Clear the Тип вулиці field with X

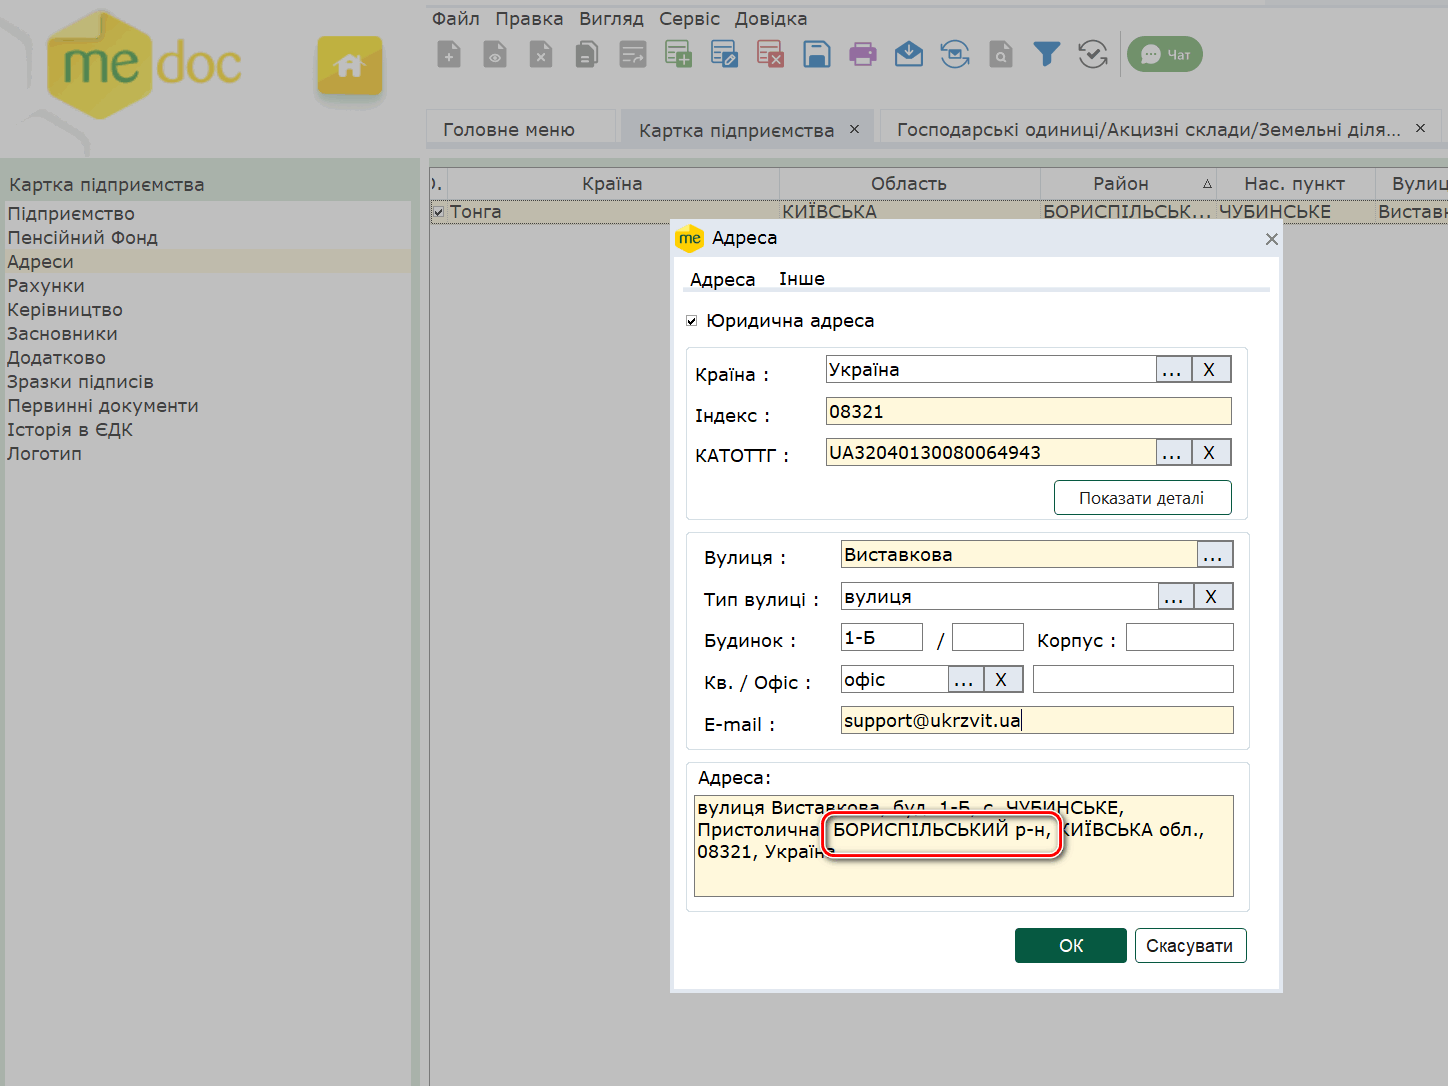pos(1211,597)
